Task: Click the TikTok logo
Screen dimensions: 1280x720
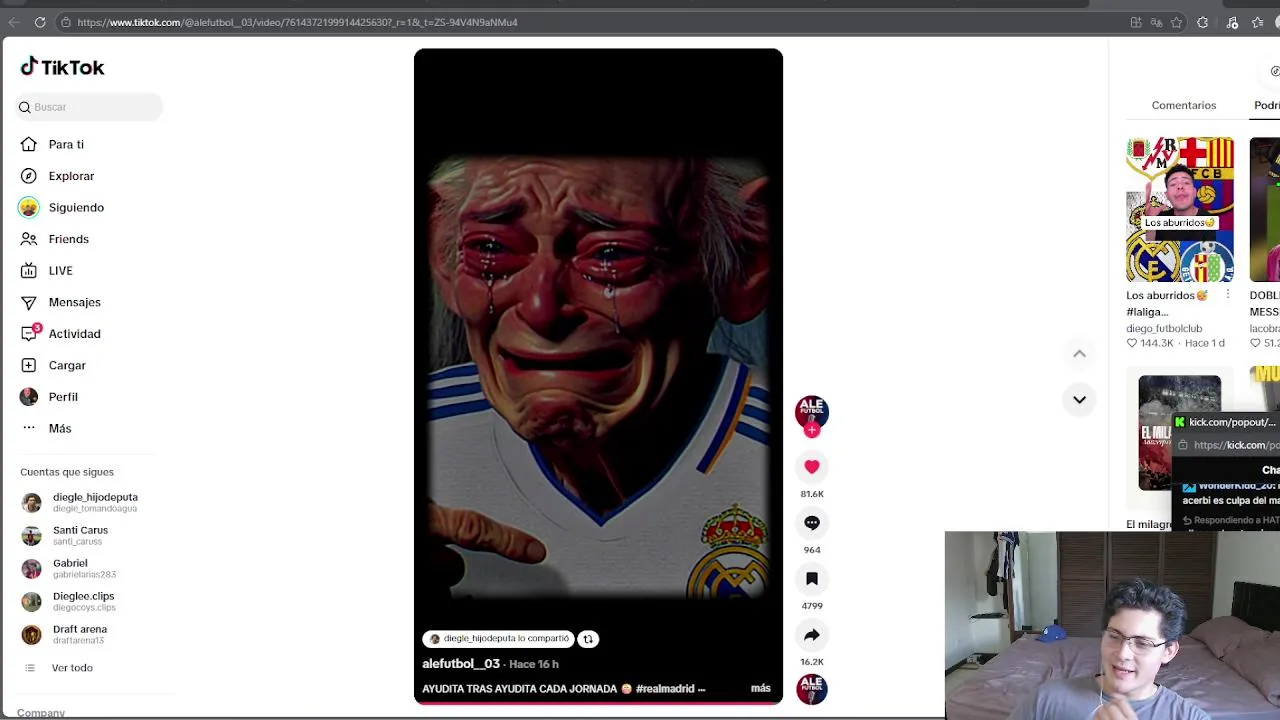Action: click(62, 67)
